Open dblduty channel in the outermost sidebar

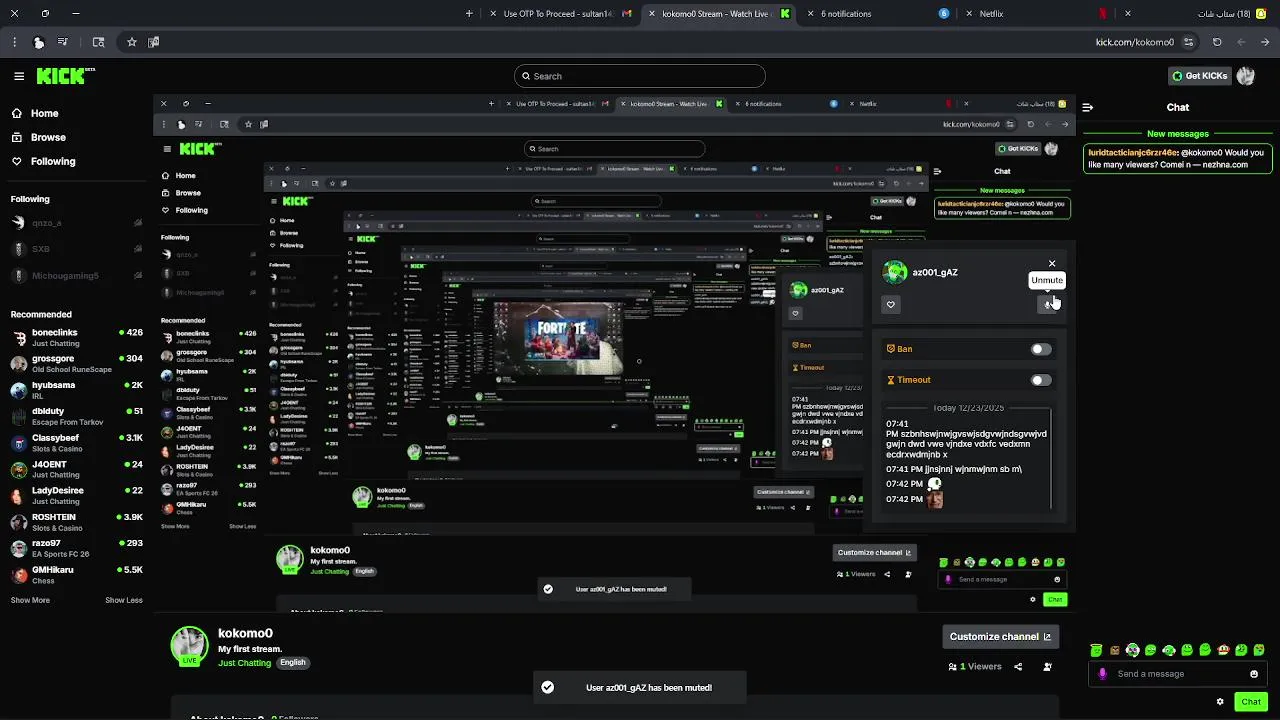(77, 417)
